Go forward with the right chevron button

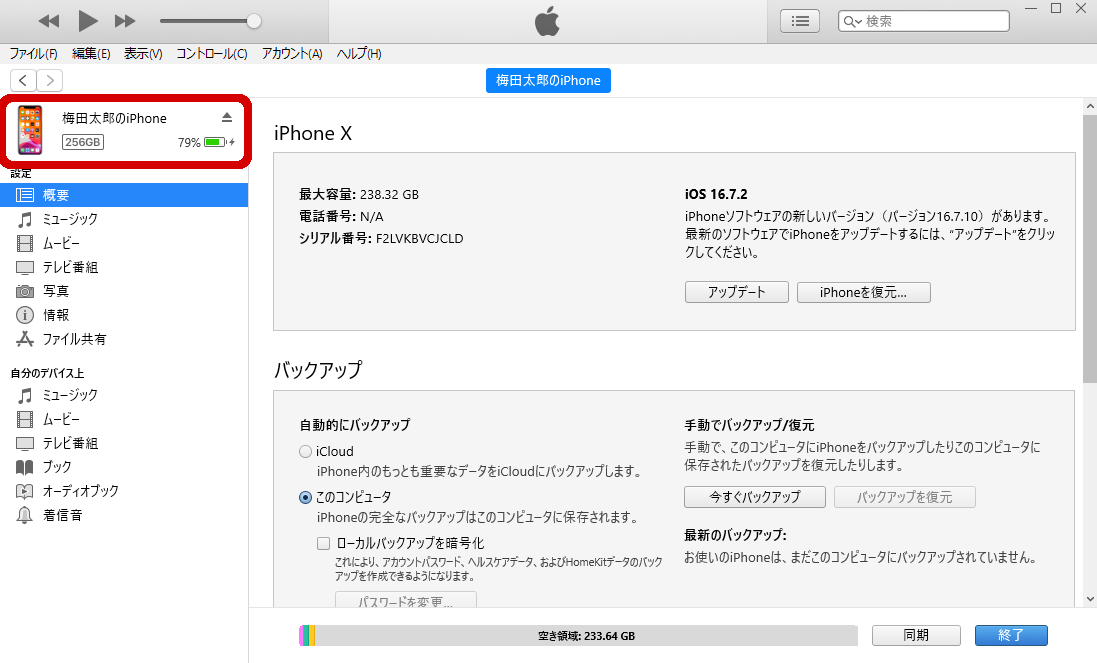tap(50, 80)
